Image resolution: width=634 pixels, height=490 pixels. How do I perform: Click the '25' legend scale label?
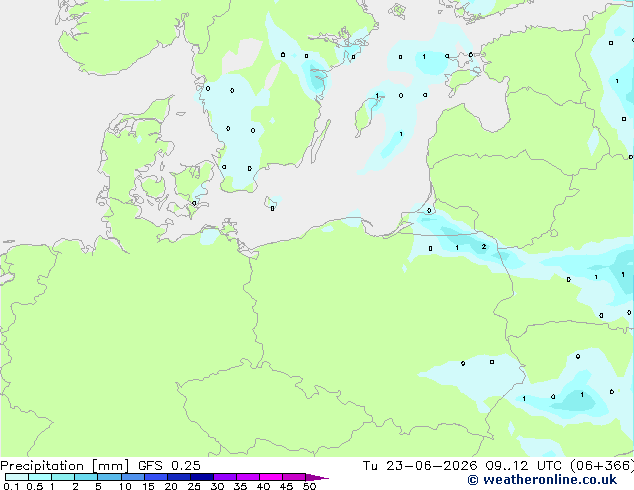coord(194,486)
